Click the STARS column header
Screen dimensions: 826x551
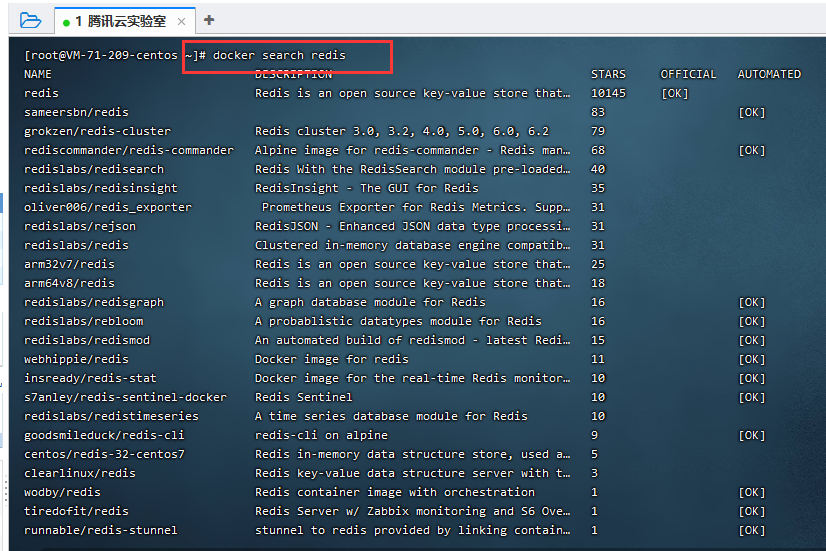(x=608, y=74)
